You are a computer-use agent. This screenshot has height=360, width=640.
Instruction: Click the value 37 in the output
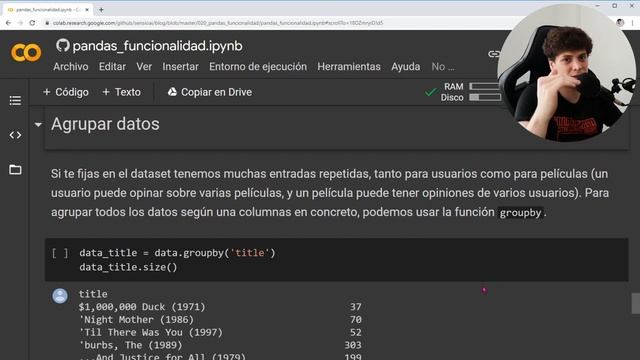pyautogui.click(x=356, y=307)
